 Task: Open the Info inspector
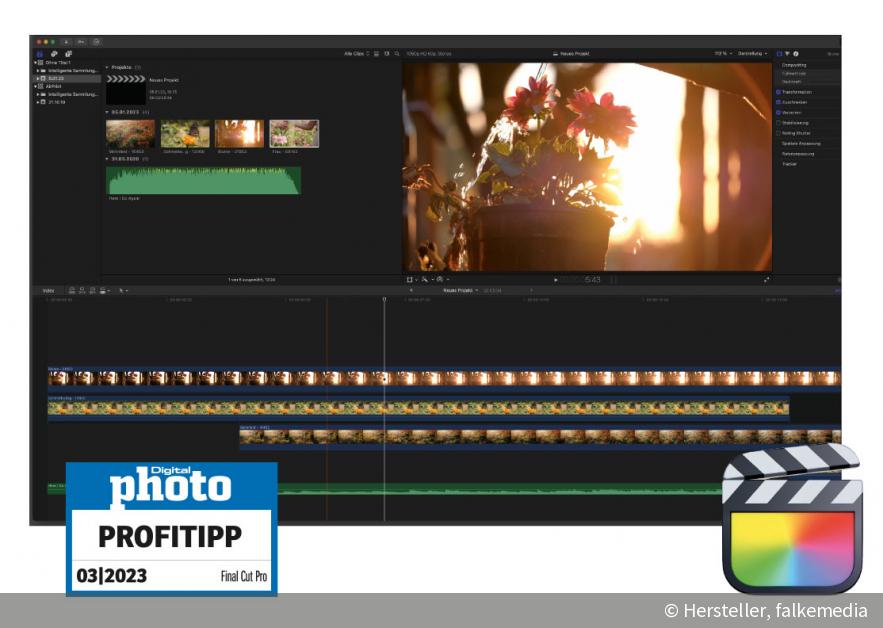click(796, 52)
